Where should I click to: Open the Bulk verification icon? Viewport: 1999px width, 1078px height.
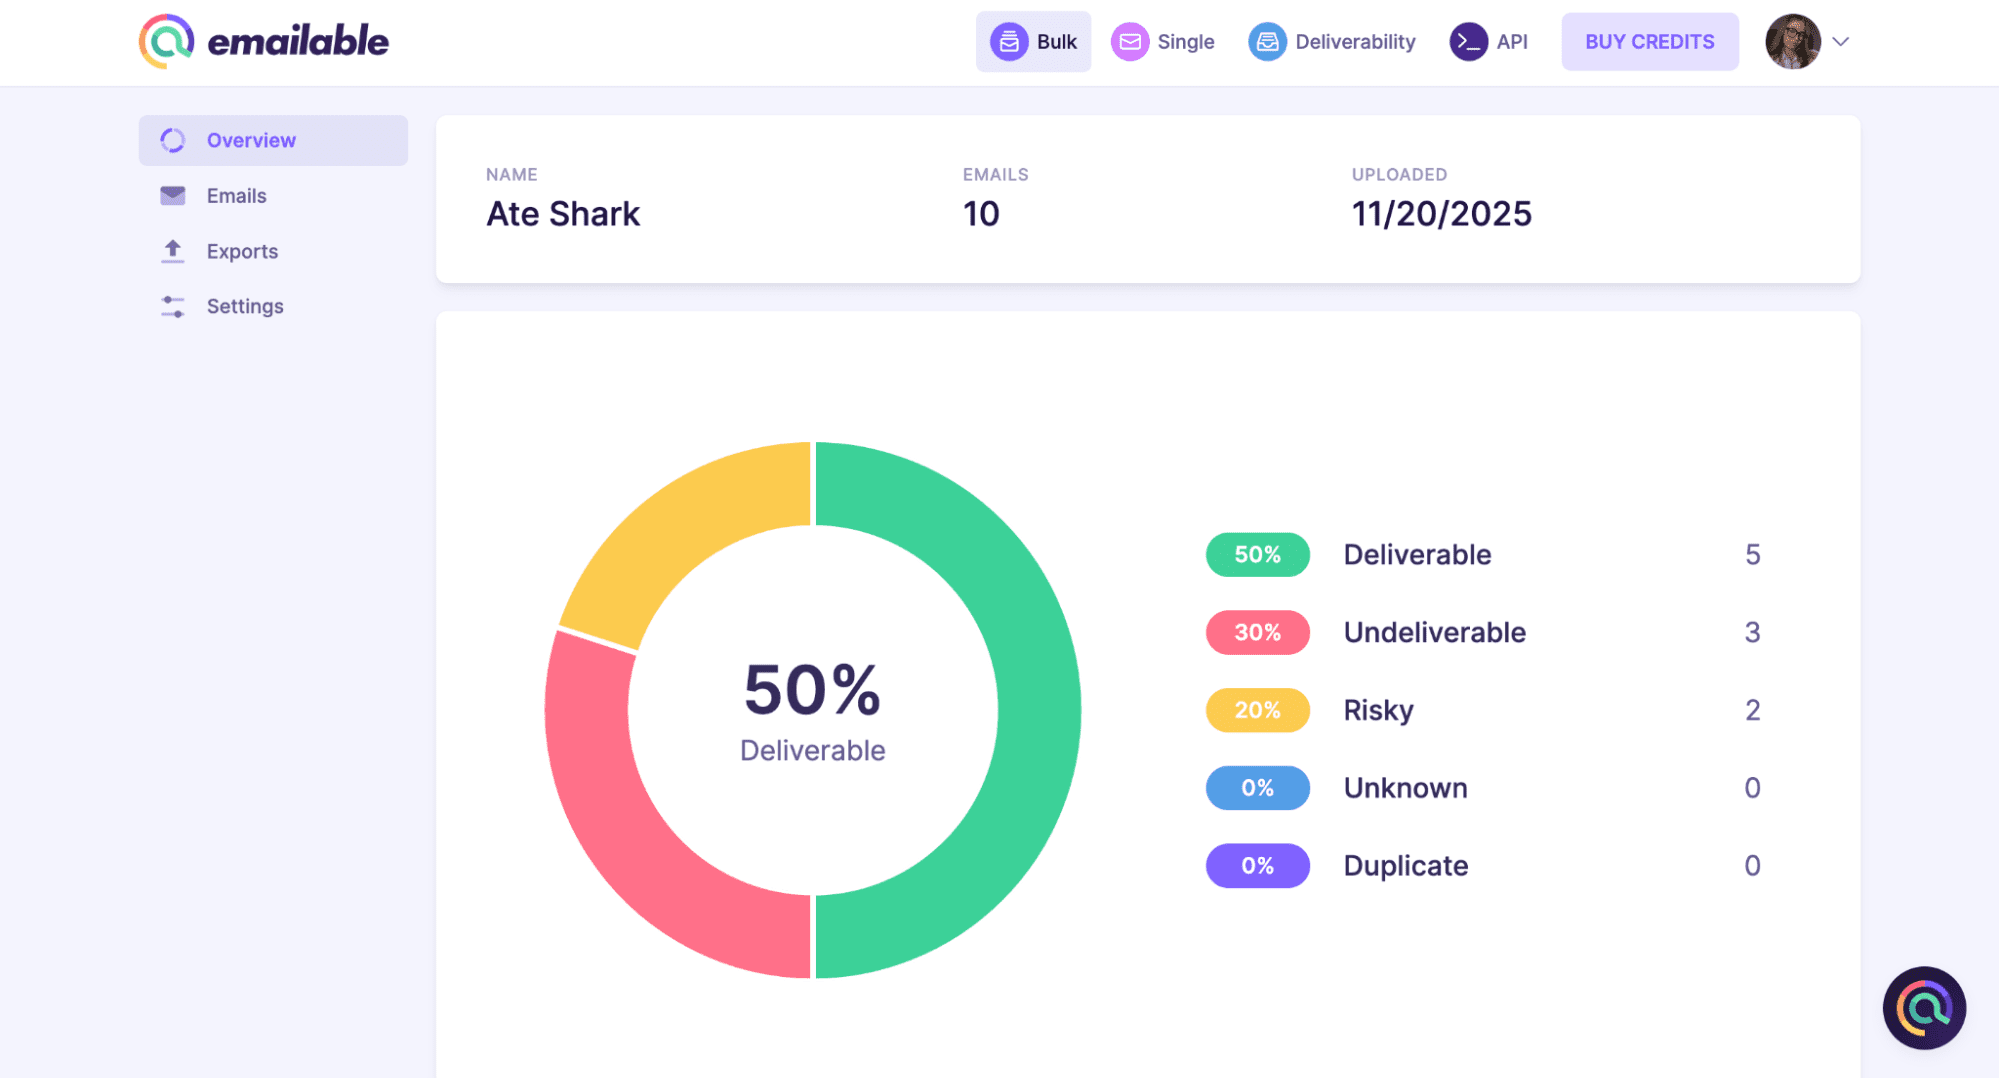pos(1009,42)
